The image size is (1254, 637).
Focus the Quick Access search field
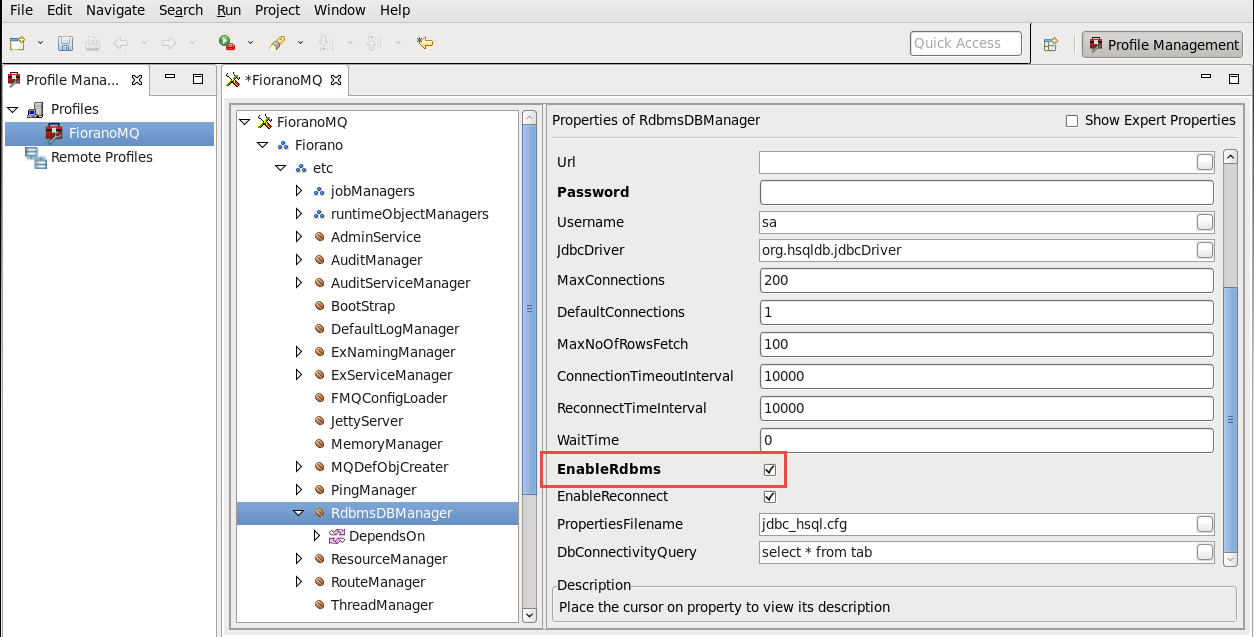click(966, 43)
